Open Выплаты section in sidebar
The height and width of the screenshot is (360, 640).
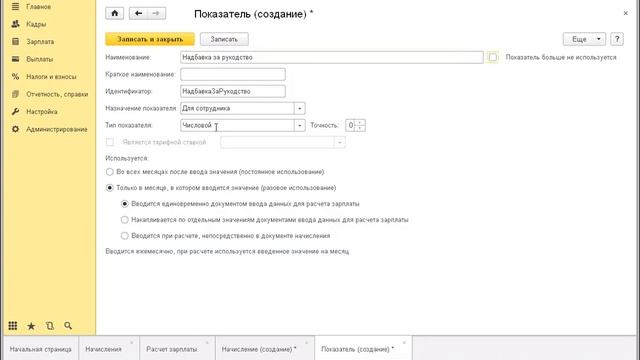click(40, 59)
